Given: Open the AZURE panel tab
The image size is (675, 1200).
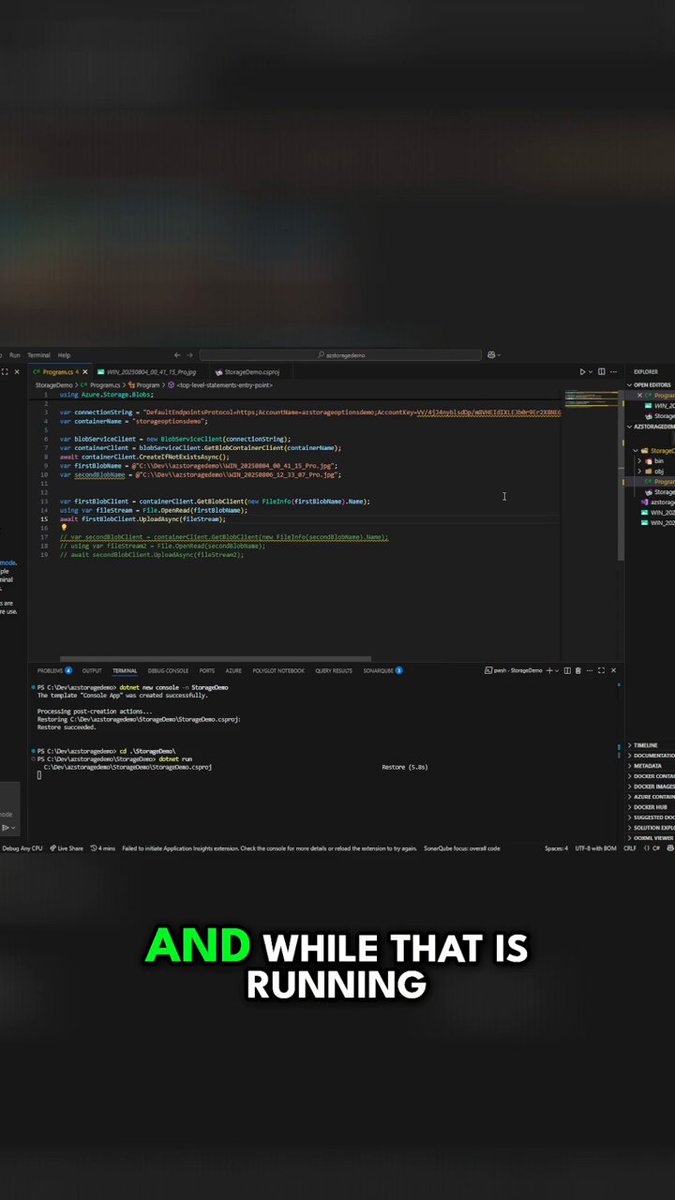Looking at the screenshot, I should click(x=233, y=671).
